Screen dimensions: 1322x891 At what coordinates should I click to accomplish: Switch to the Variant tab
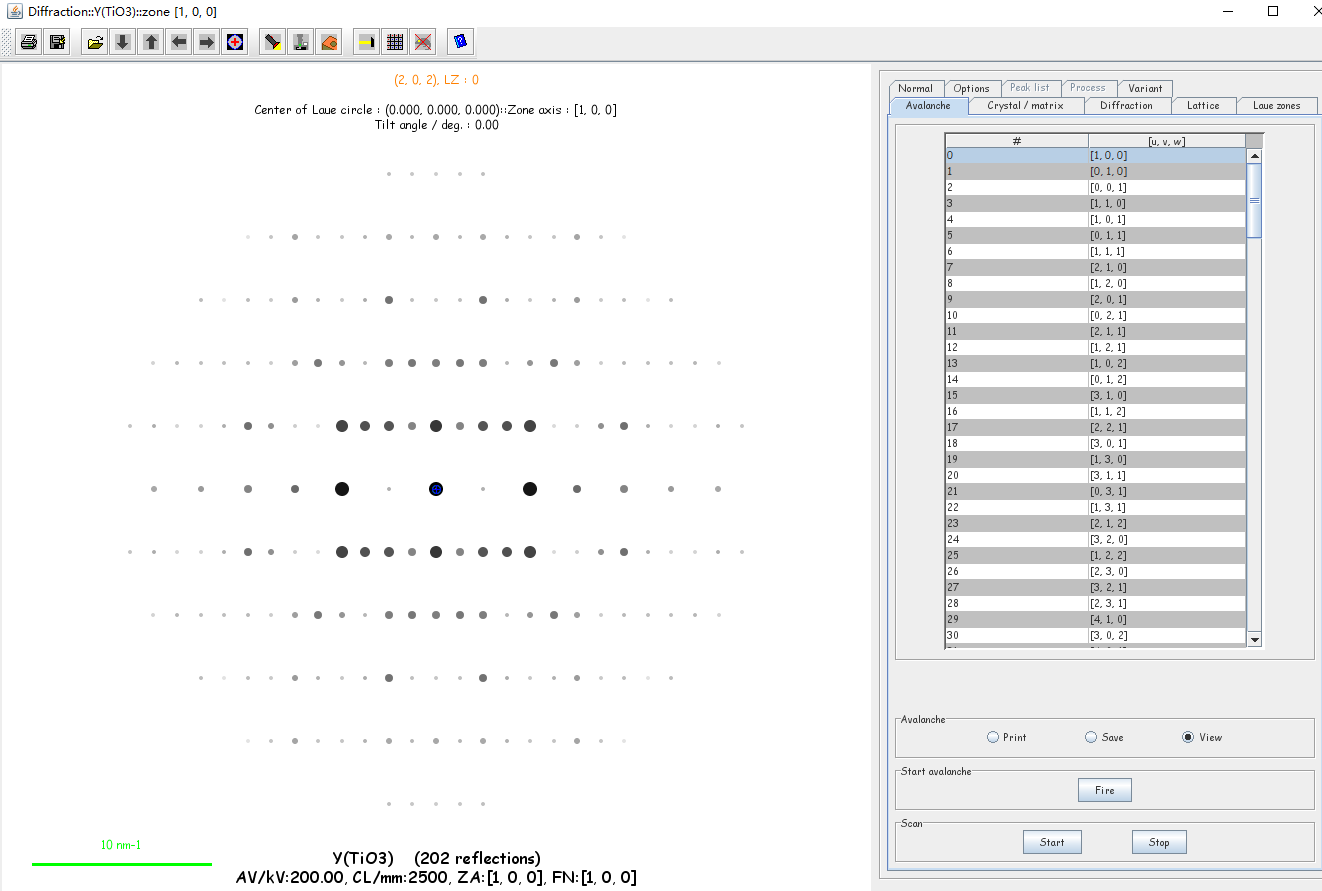[1145, 88]
